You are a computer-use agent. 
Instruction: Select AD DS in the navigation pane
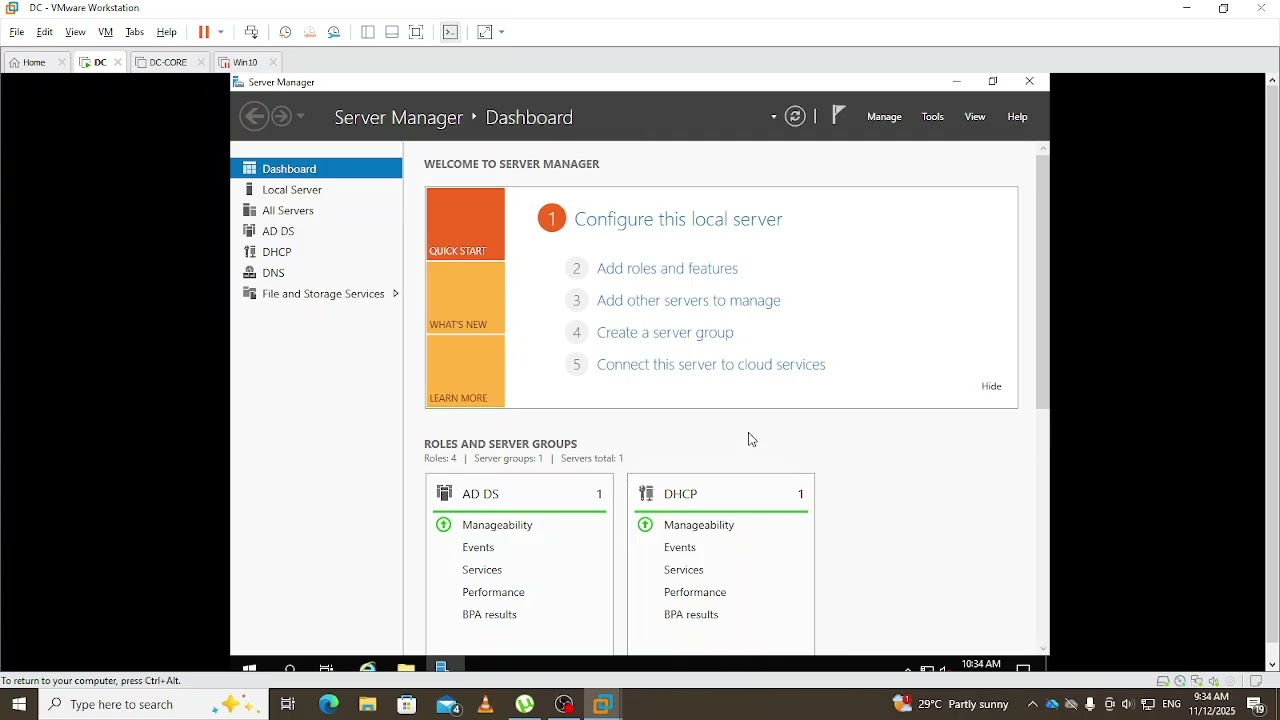click(x=317, y=231)
